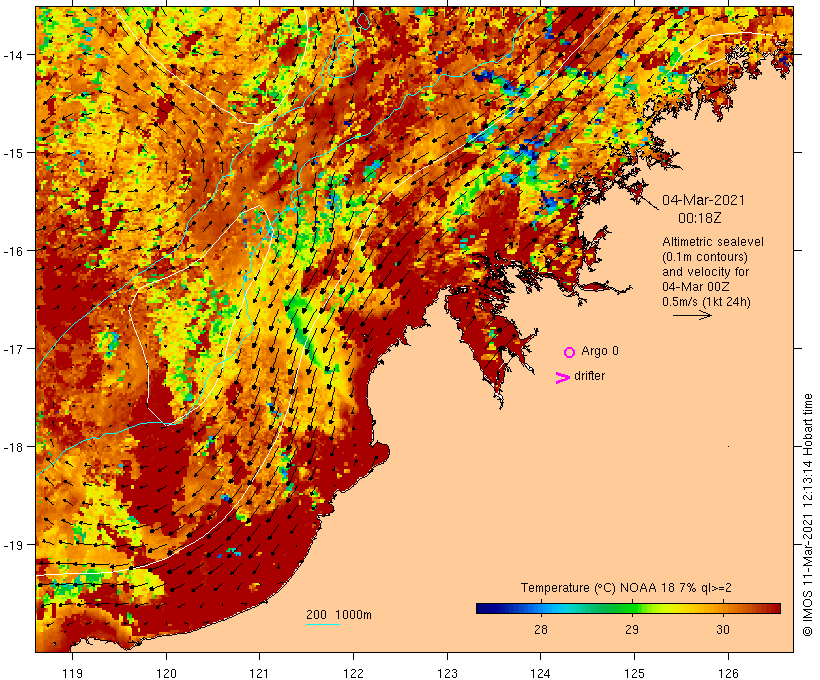820x680 pixels.
Task: Click the magenta drifter arrowhead symbol
Action: 563,378
